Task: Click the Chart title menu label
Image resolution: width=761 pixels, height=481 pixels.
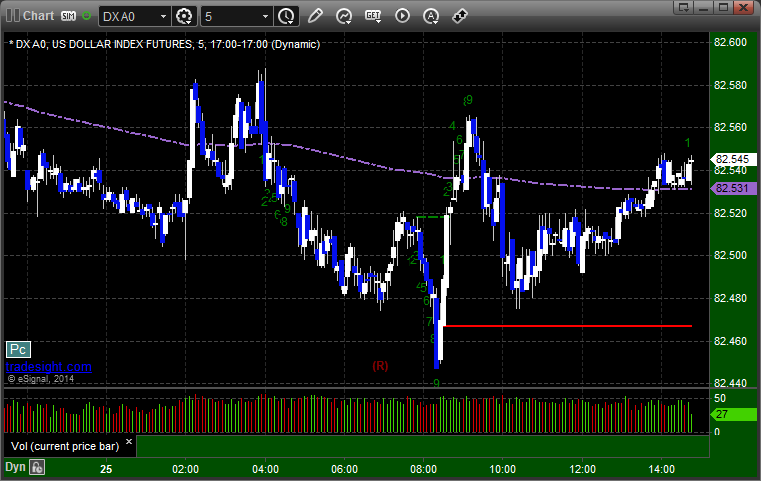Action: click(x=38, y=16)
